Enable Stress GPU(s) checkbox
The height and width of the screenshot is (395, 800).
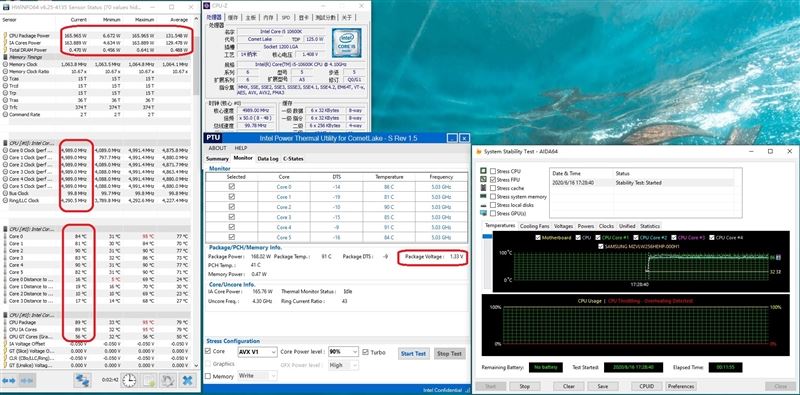[493, 213]
